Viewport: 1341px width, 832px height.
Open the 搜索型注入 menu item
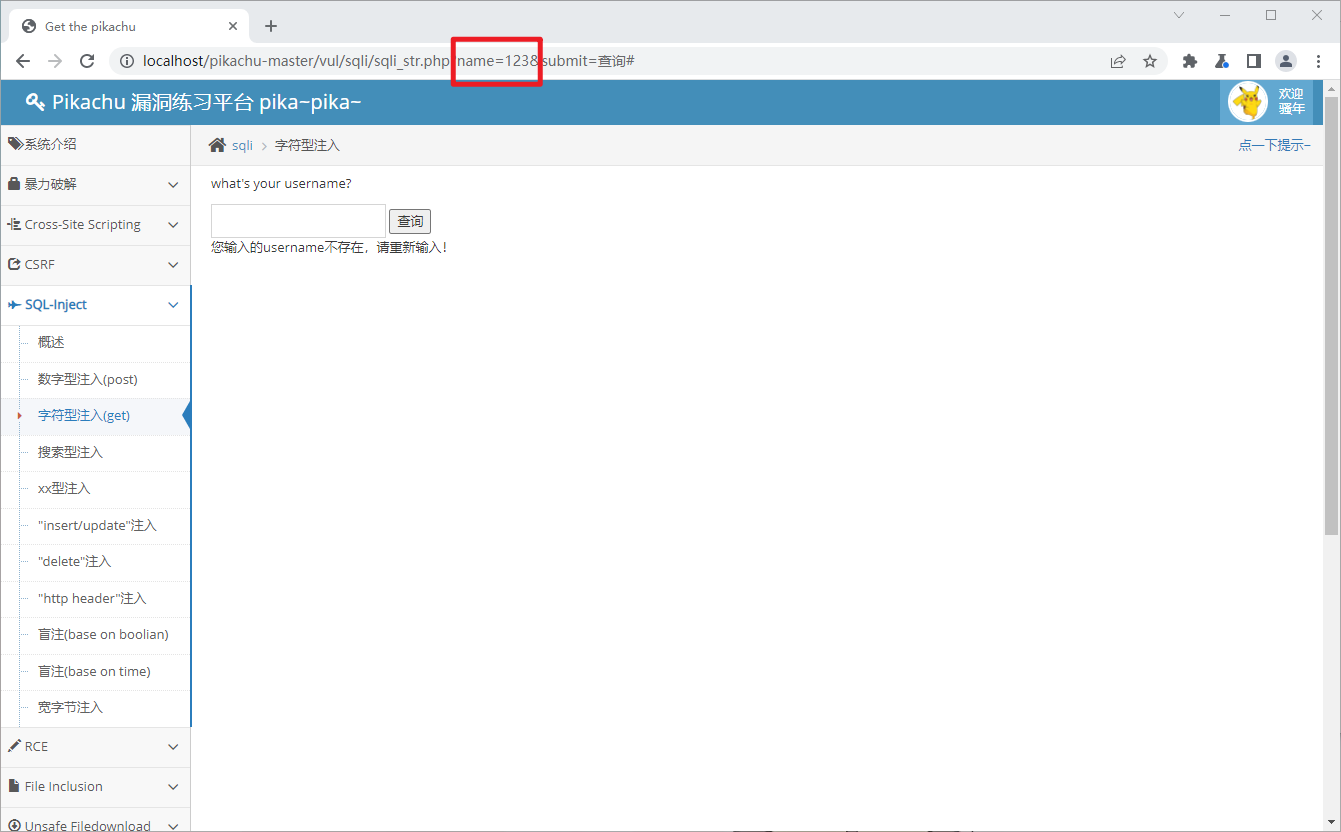coord(70,452)
